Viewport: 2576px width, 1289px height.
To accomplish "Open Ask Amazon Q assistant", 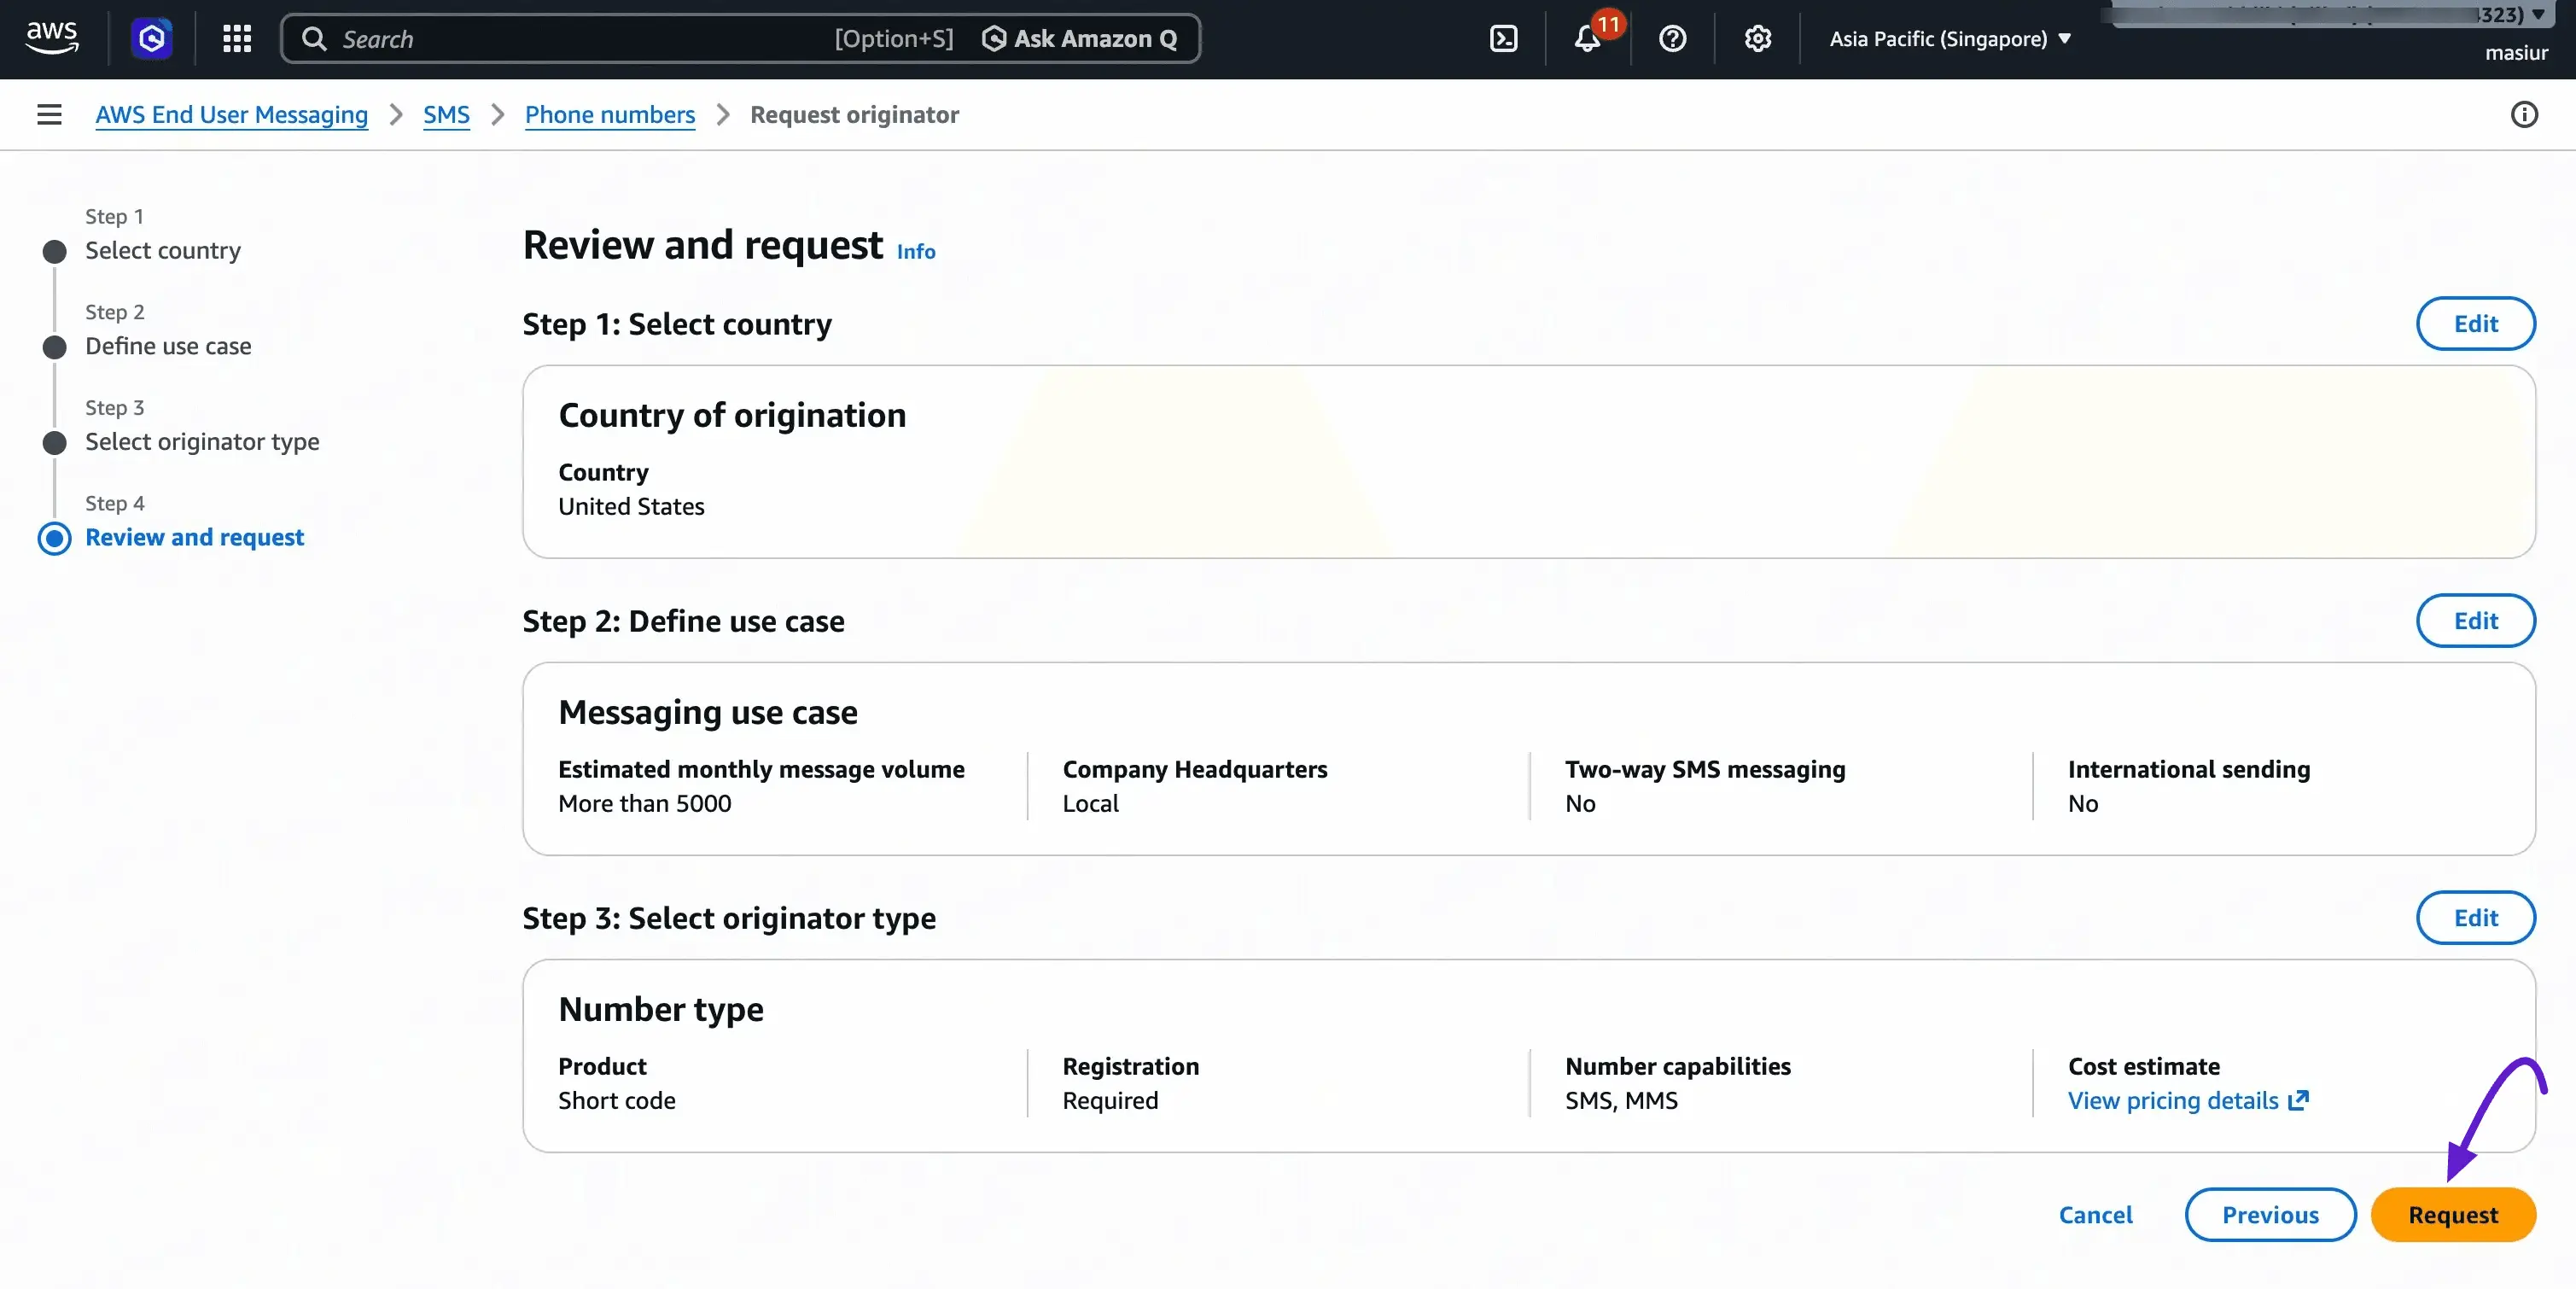I will [x=1080, y=39].
